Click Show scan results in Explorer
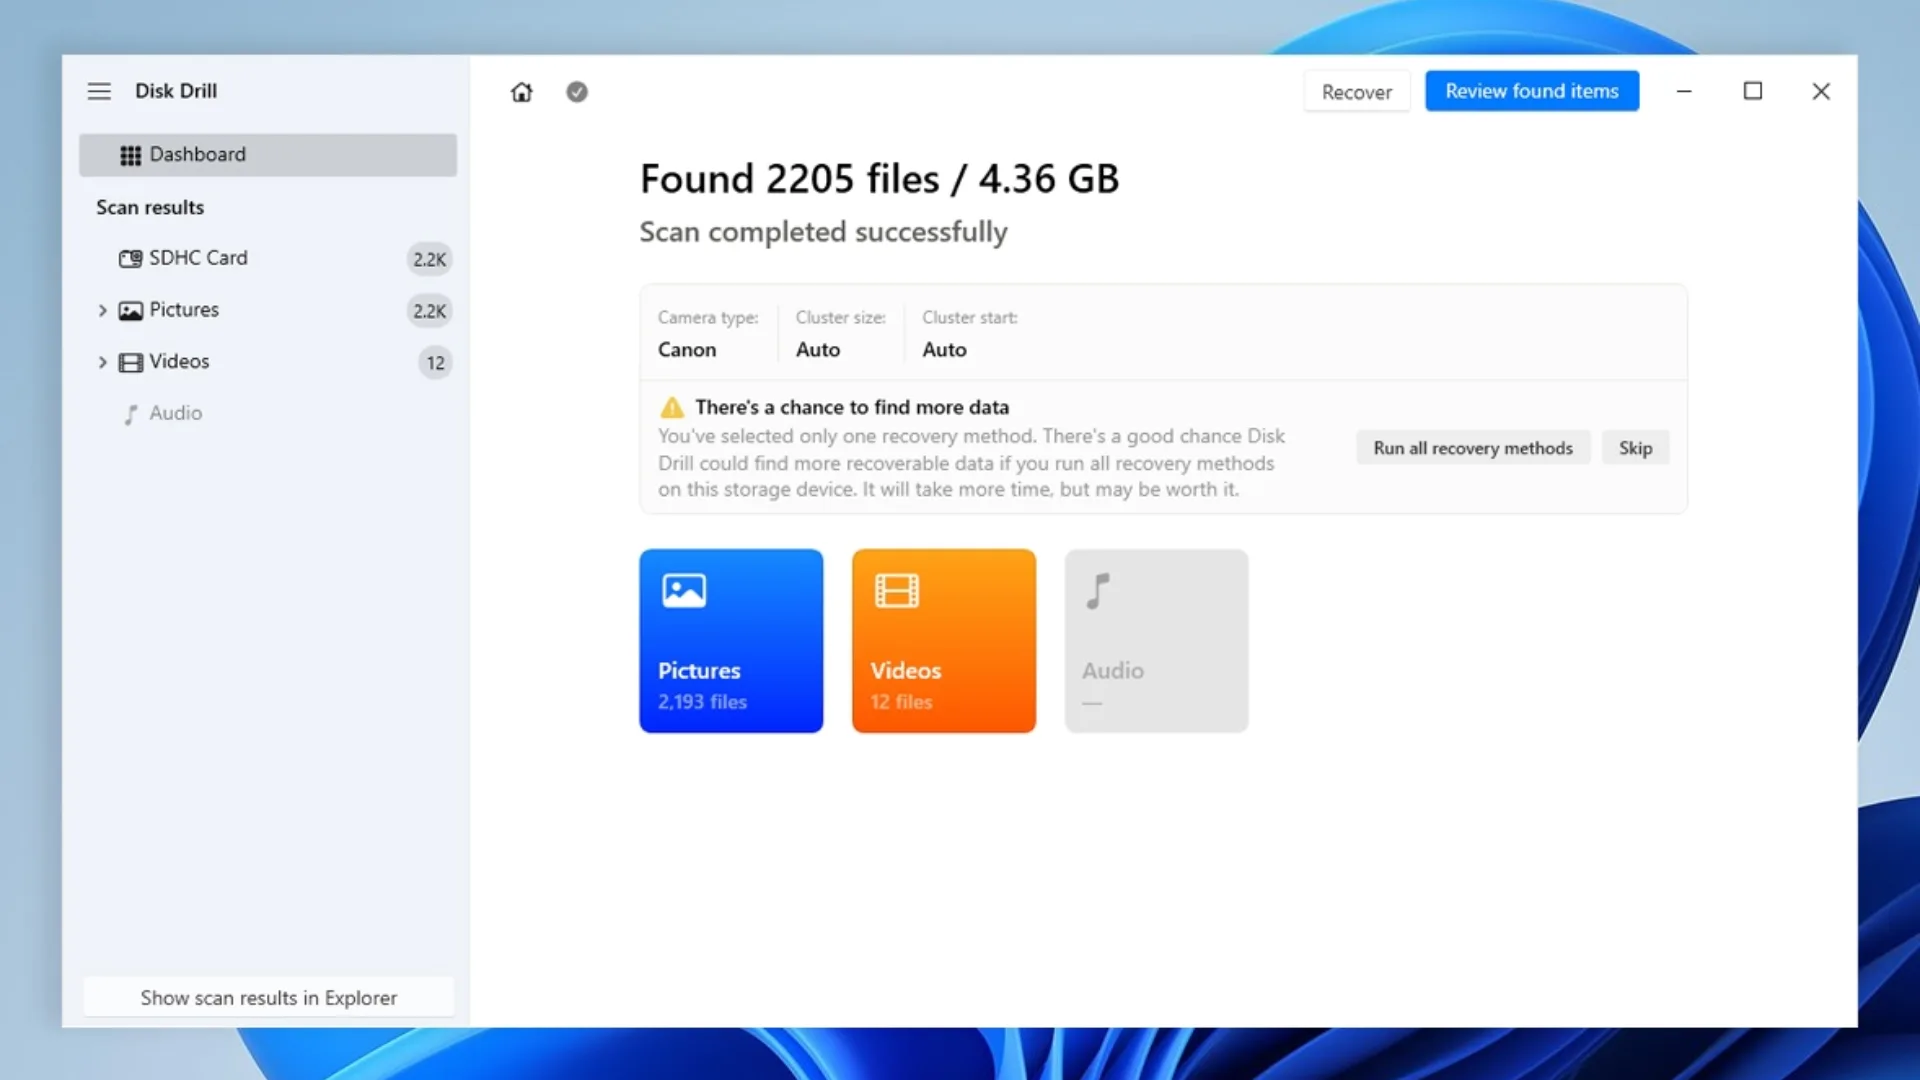Screen dimensions: 1920x1080 pyautogui.click(x=269, y=998)
